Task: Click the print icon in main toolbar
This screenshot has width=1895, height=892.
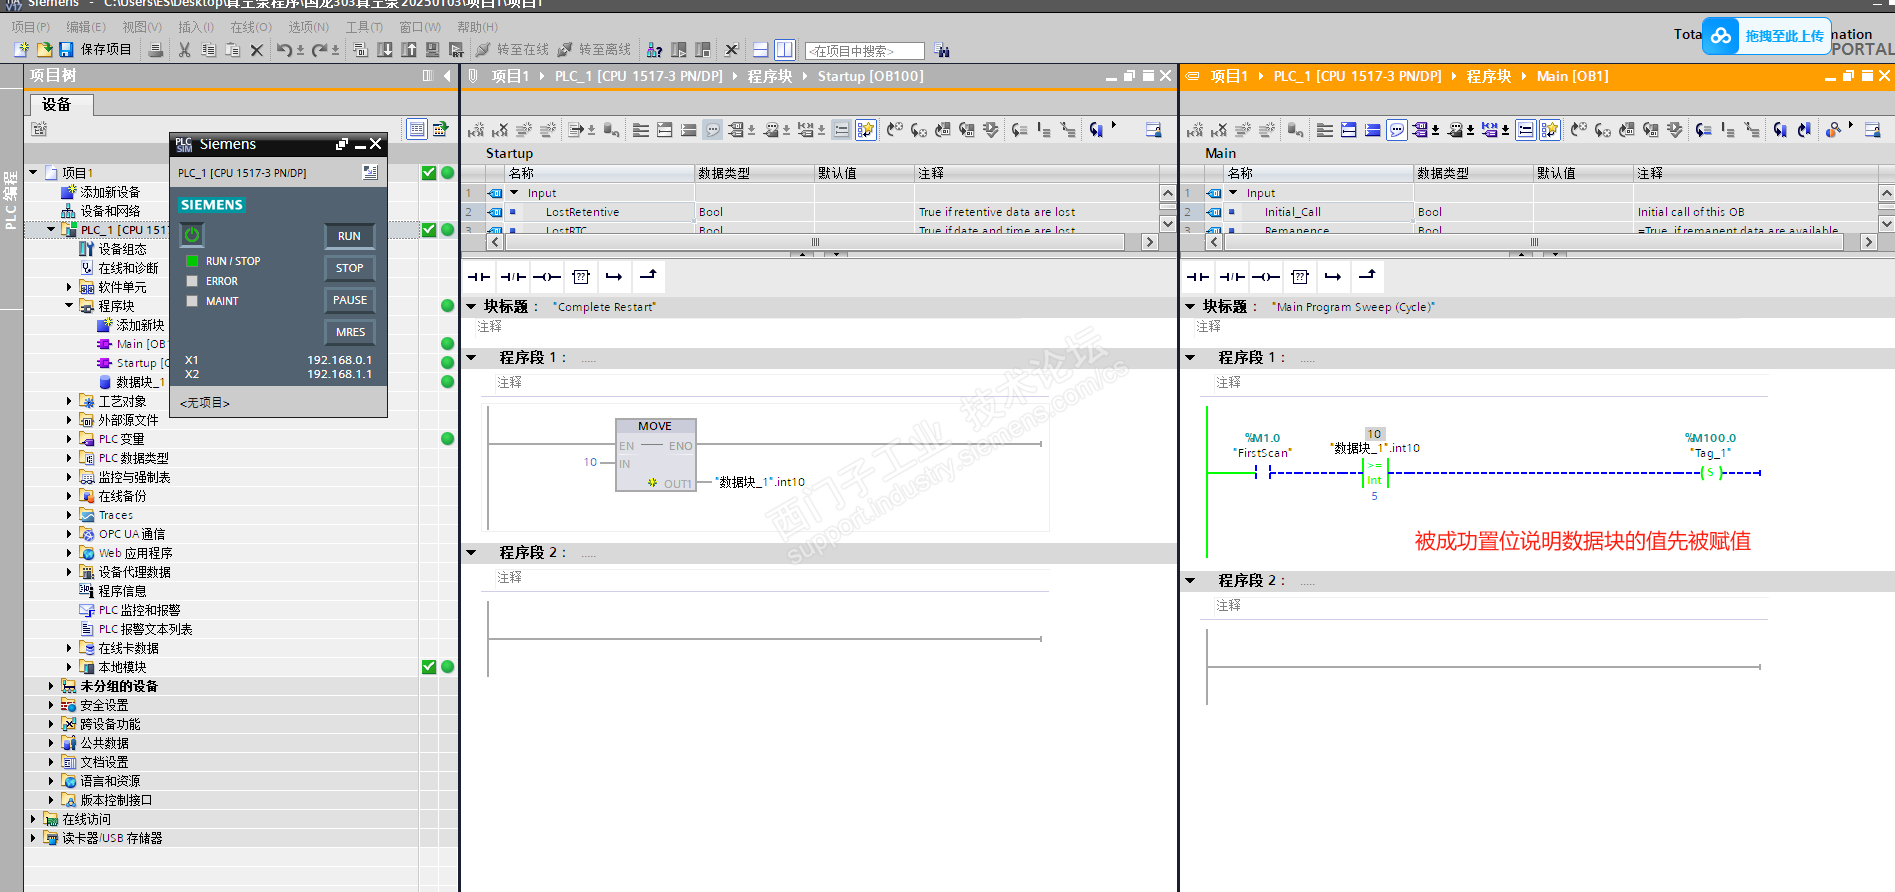Action: coord(155,50)
